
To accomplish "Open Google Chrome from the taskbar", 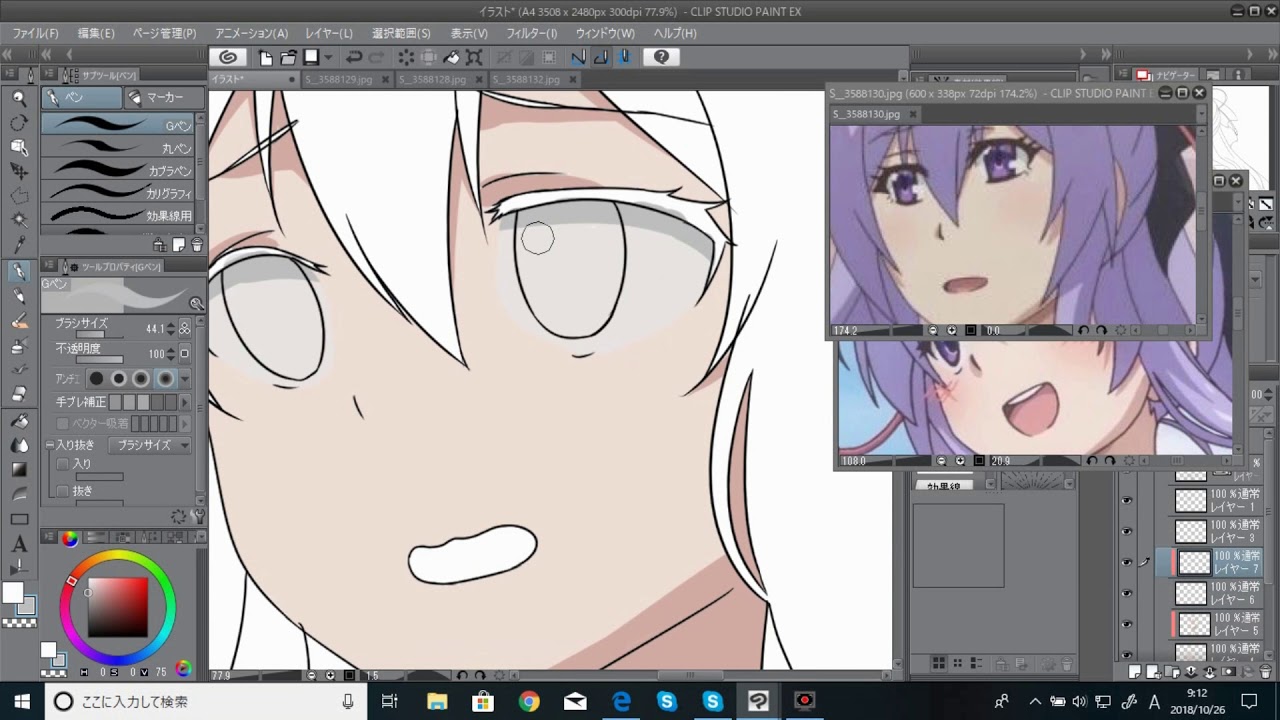I will click(529, 701).
